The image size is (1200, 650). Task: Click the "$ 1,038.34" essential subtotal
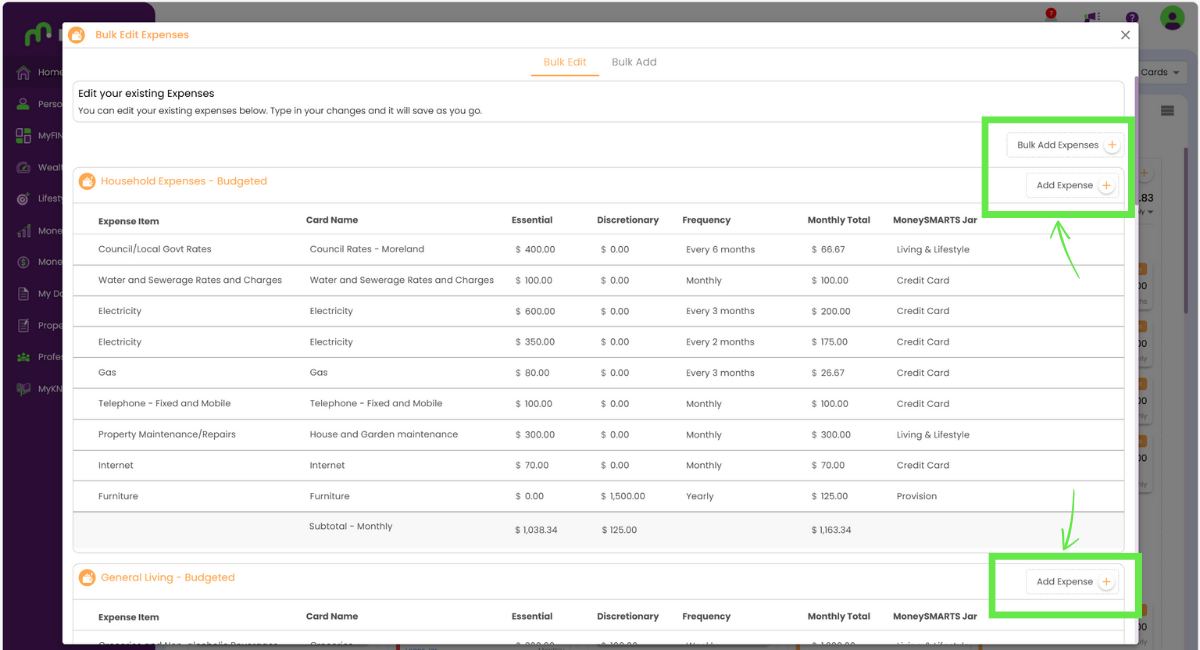pyautogui.click(x=537, y=530)
